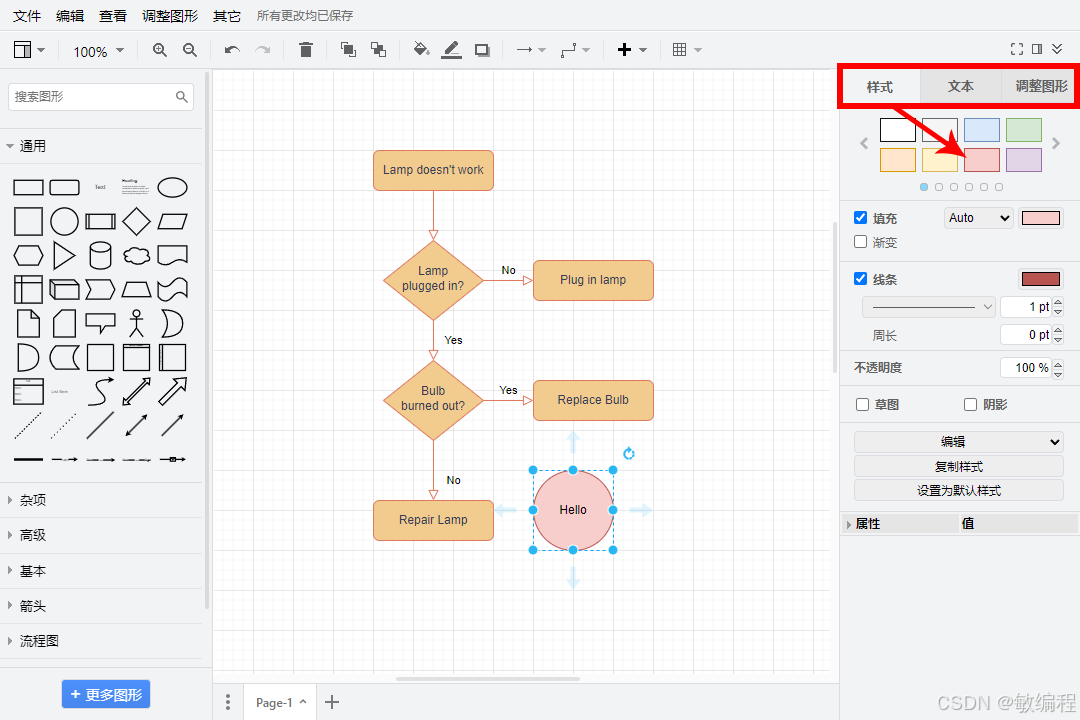Click the 设置为默认样式 button
Viewport: 1080px width, 720px height.
[959, 491]
